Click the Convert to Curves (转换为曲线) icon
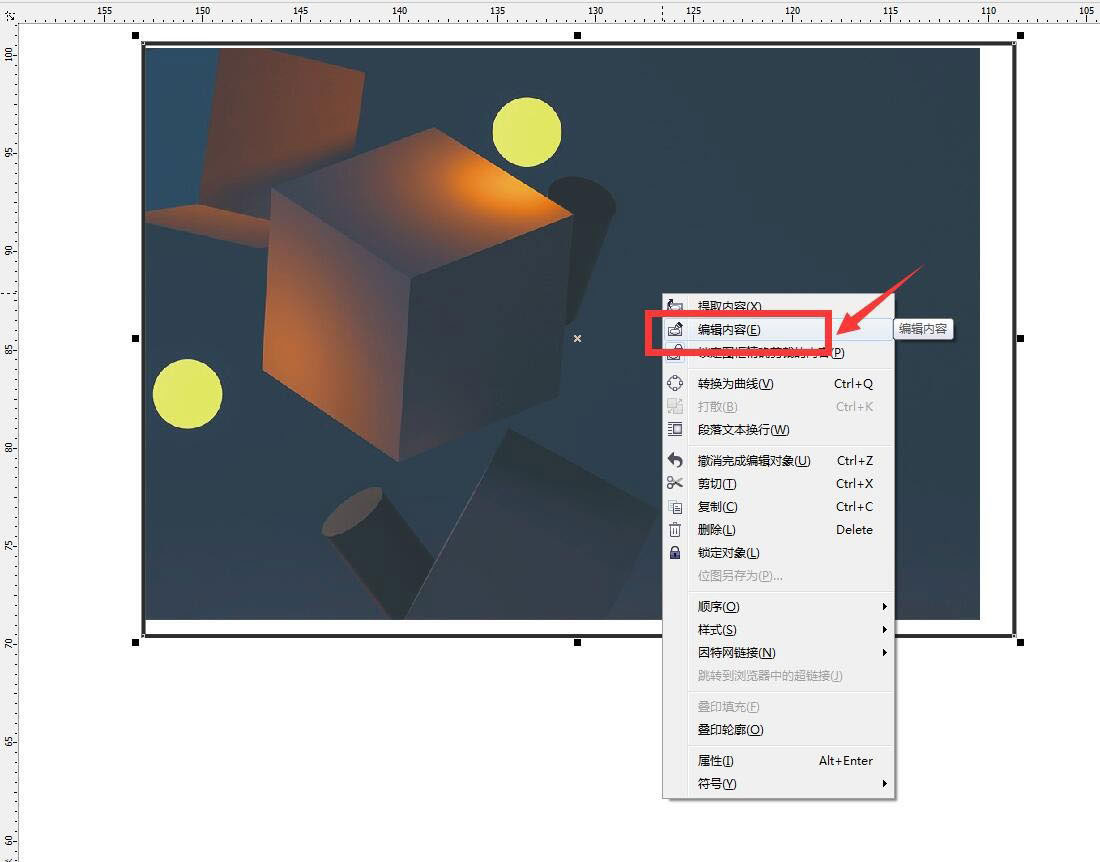 tap(675, 383)
